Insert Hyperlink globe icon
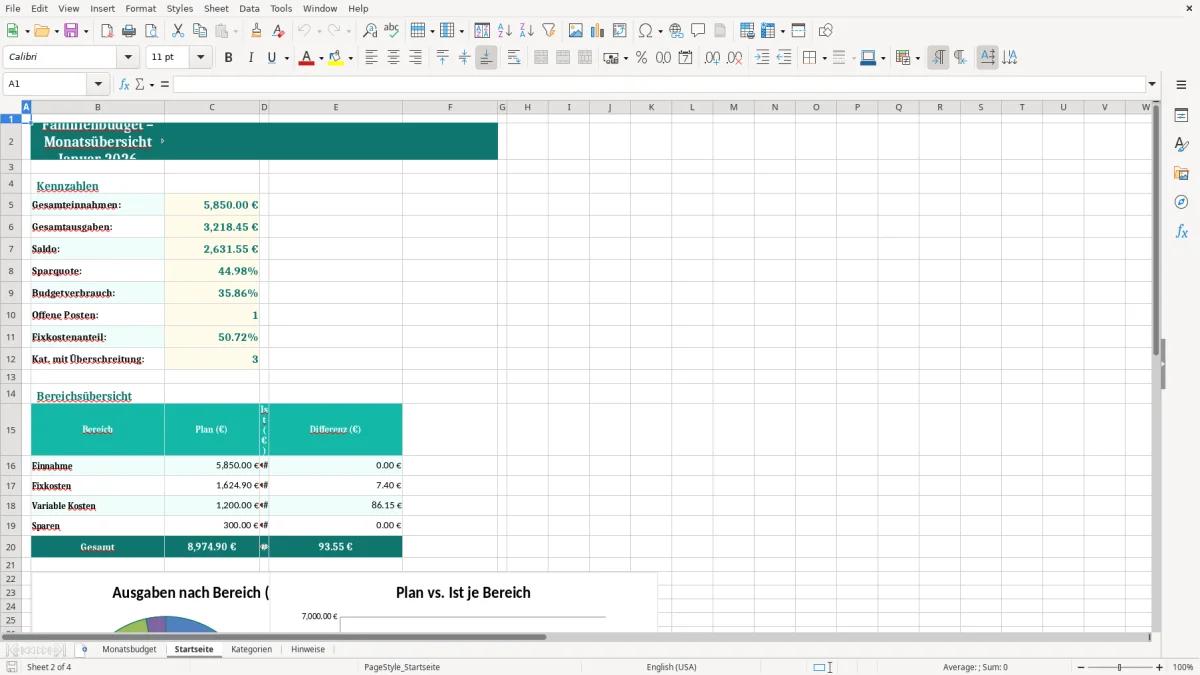The image size is (1200, 675). (x=677, y=31)
